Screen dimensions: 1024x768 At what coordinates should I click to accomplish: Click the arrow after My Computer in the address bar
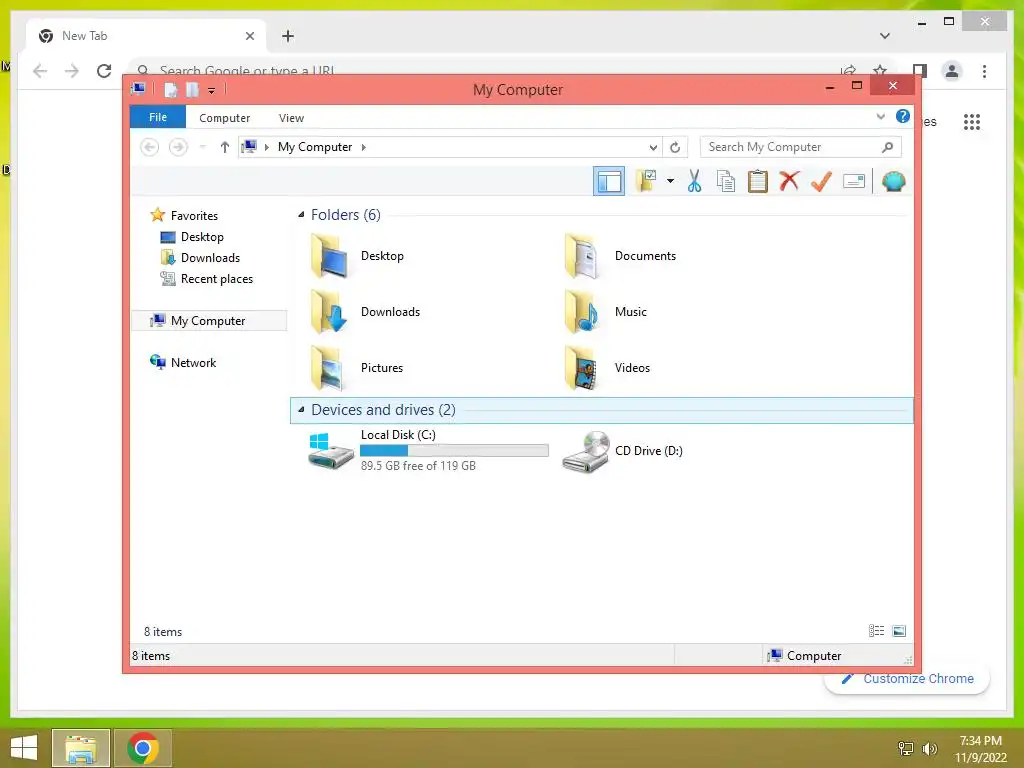364,147
